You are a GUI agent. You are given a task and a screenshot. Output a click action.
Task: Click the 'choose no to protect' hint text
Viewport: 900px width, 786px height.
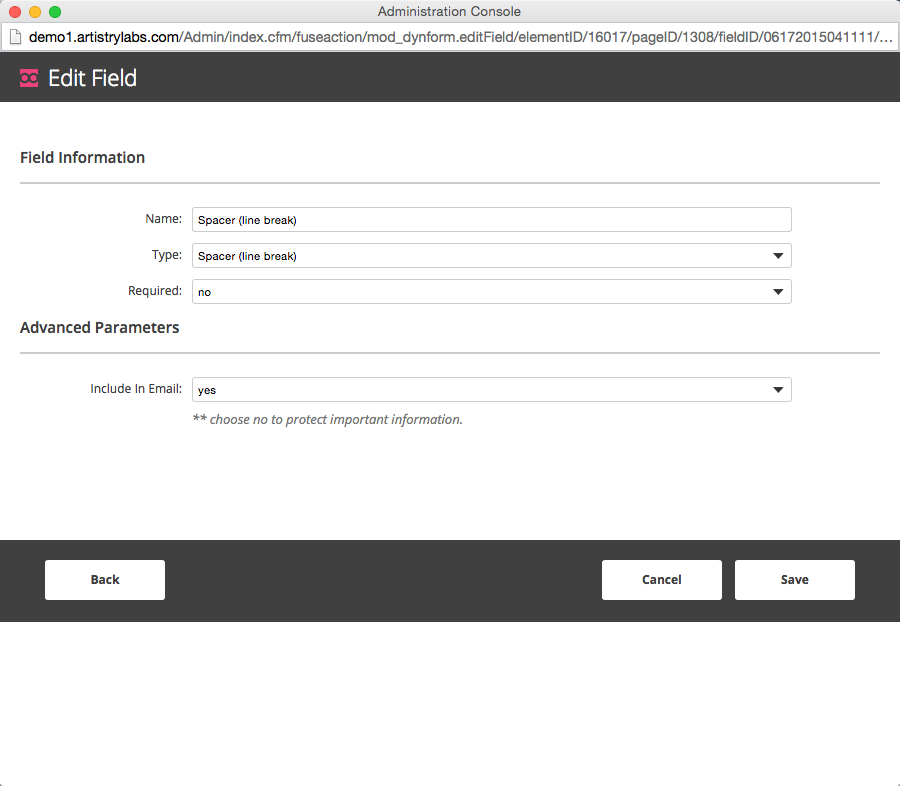click(327, 420)
